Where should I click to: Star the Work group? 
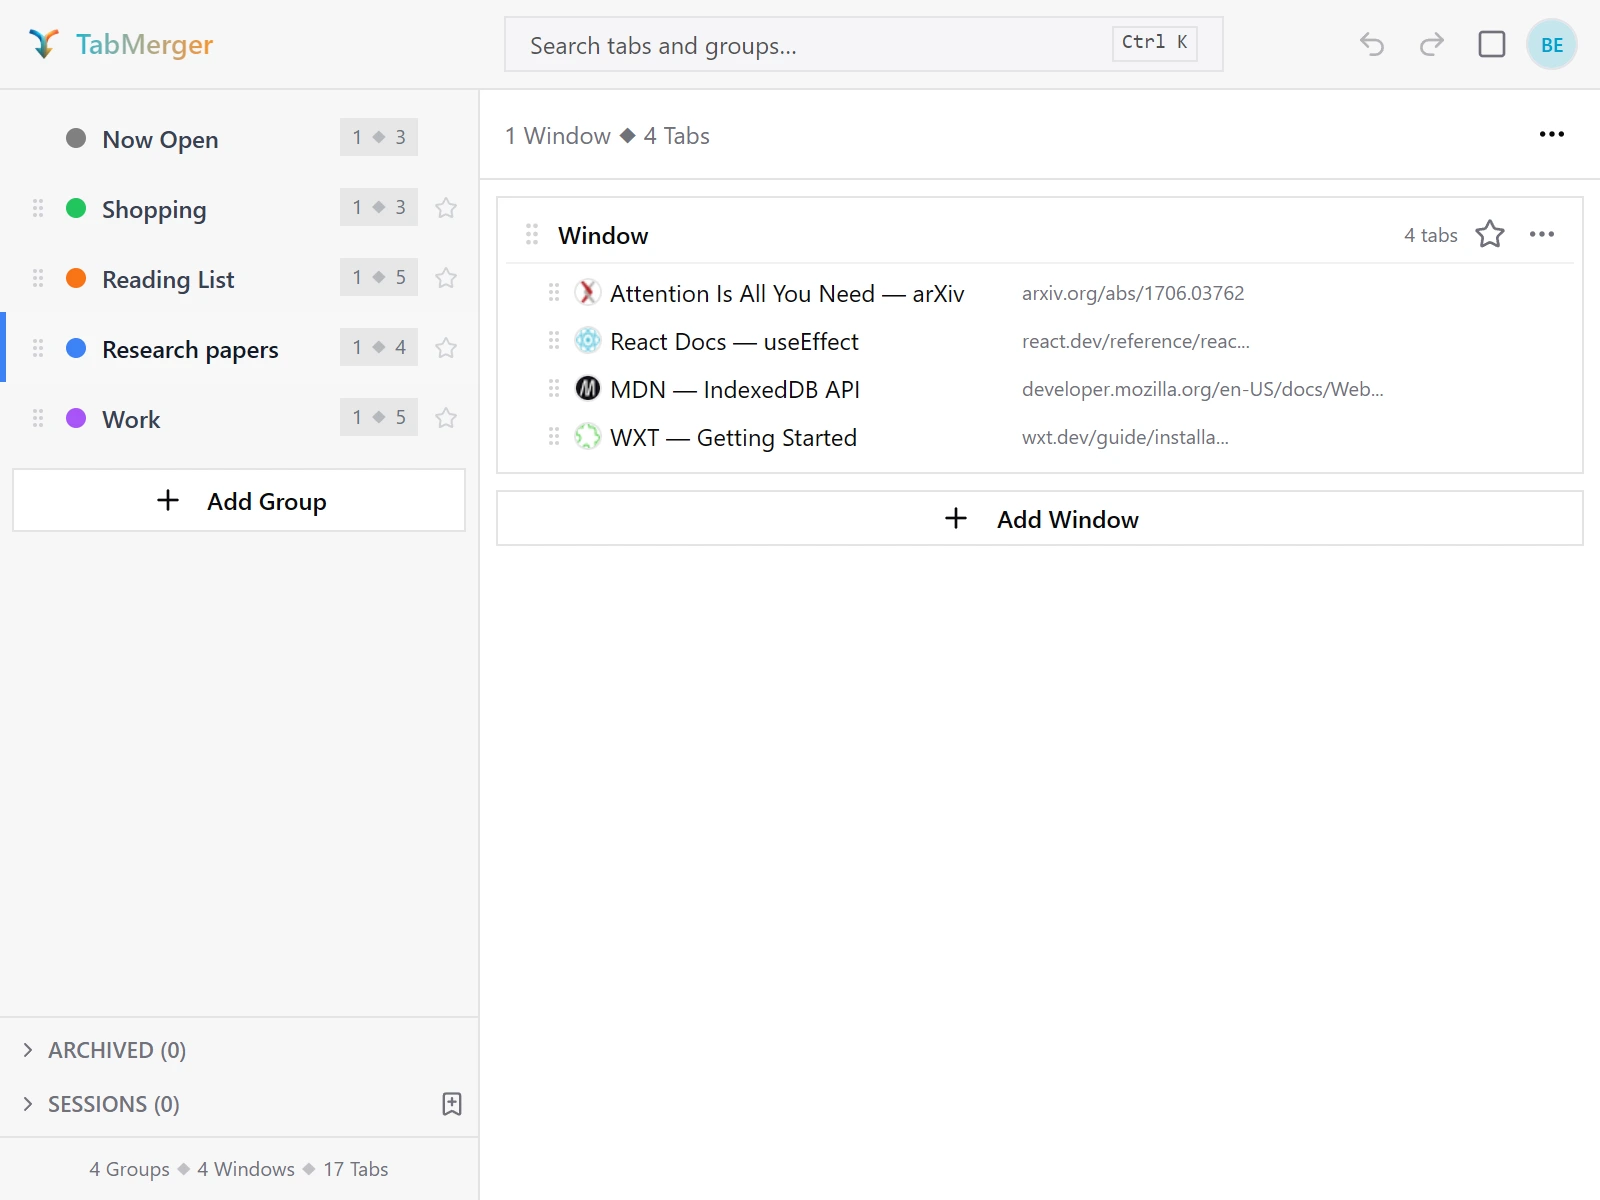tap(446, 418)
